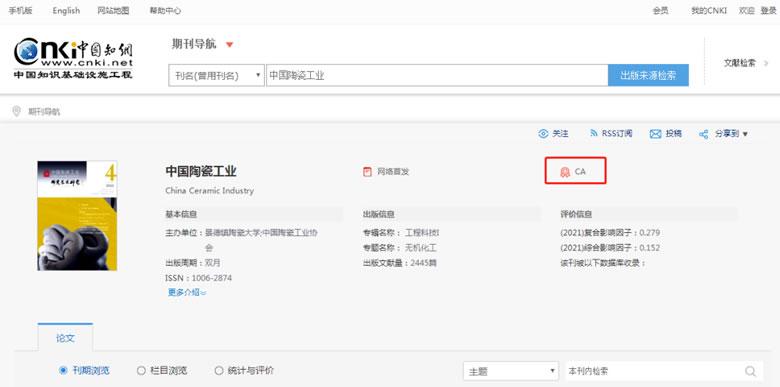Open 手机版 in top menu
This screenshot has height=387, width=780.
pos(20,10)
